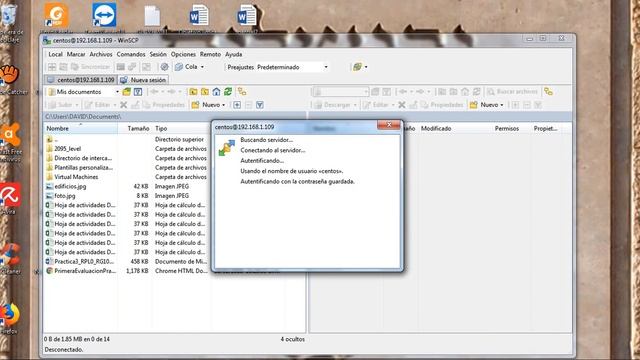Open the console terminal icon in main toolbar
This screenshot has width=640, height=360.
120,67
